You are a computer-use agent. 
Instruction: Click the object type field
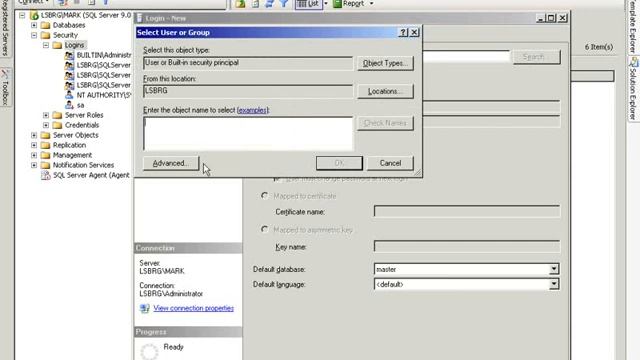248,63
